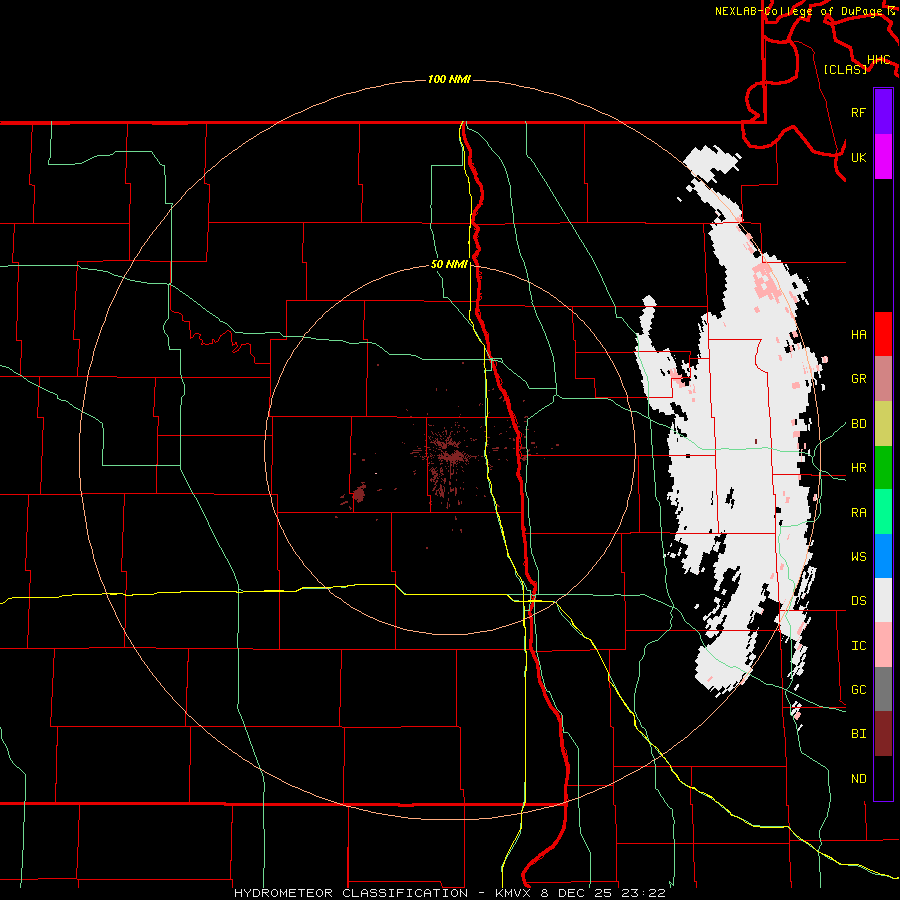Screen dimensions: 900x900
Task: Click the "NEXLAB-College of DuPage" credit text
Action: tap(800, 11)
